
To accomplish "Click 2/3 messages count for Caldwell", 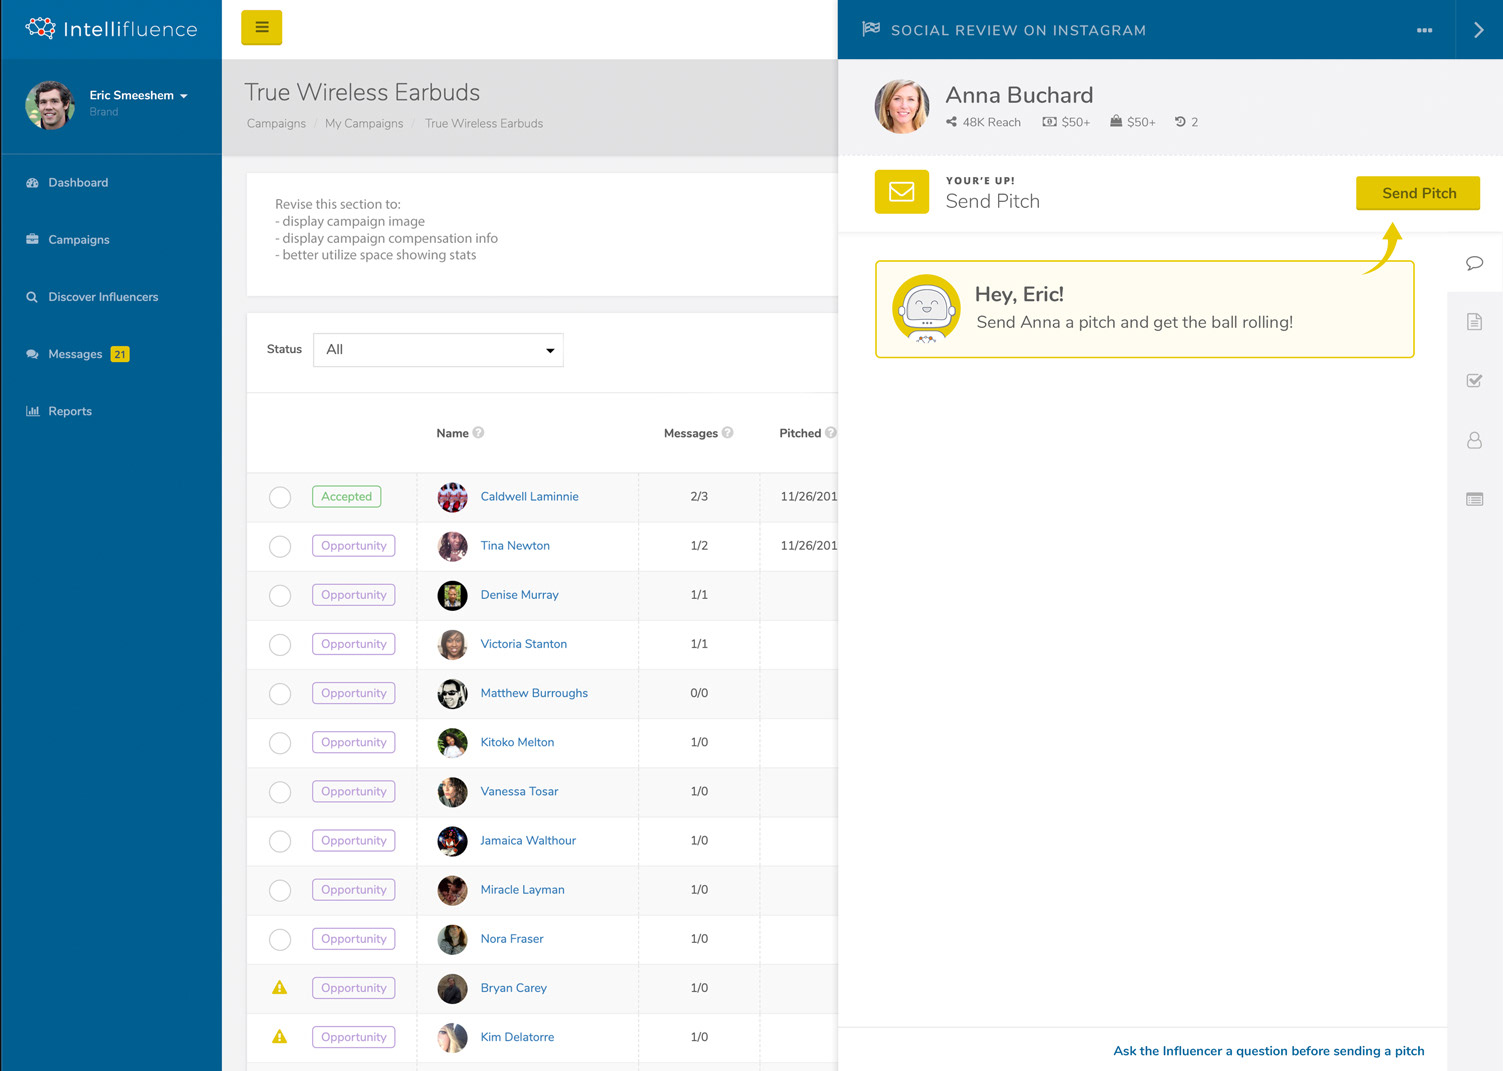I will point(699,496).
